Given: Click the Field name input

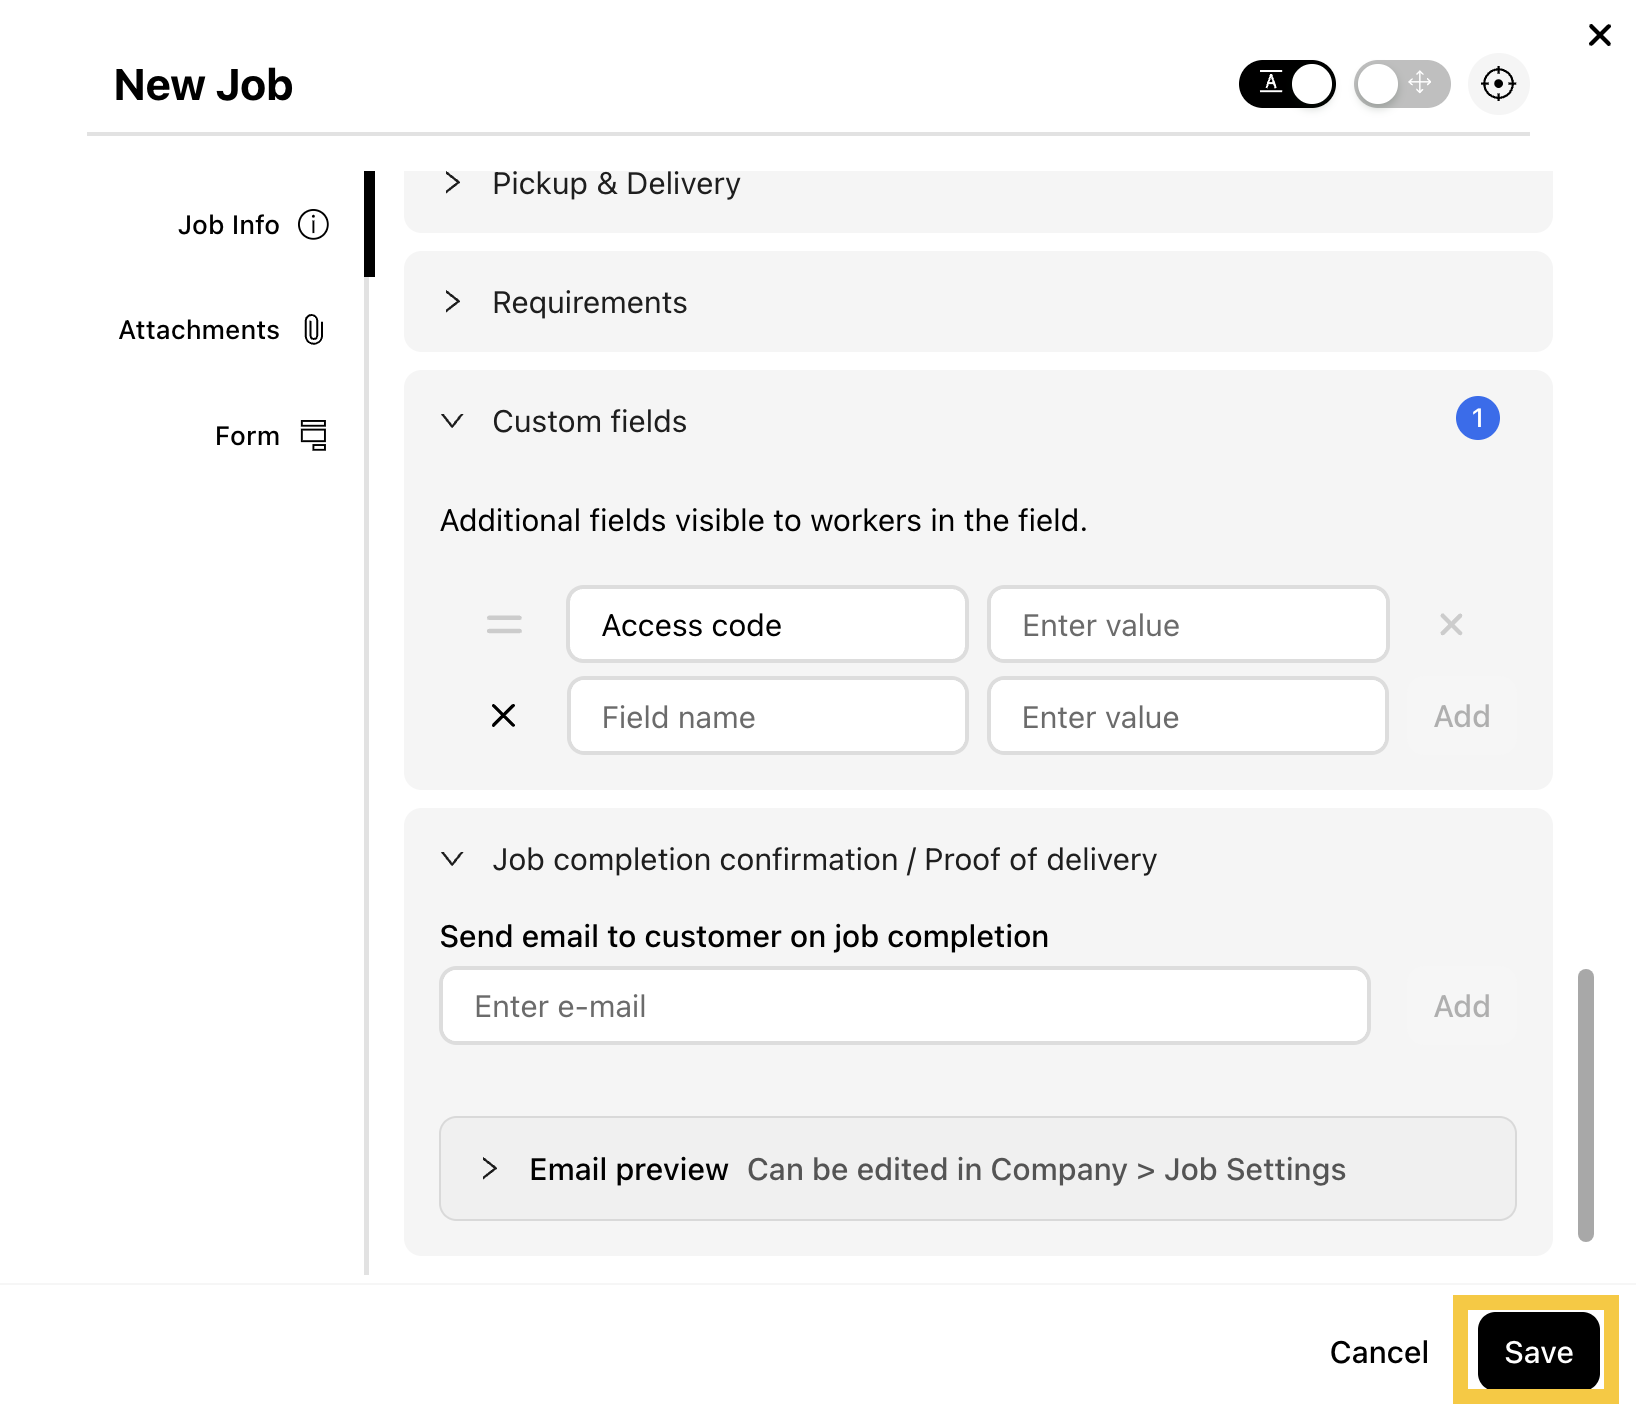Looking at the screenshot, I should coord(767,716).
